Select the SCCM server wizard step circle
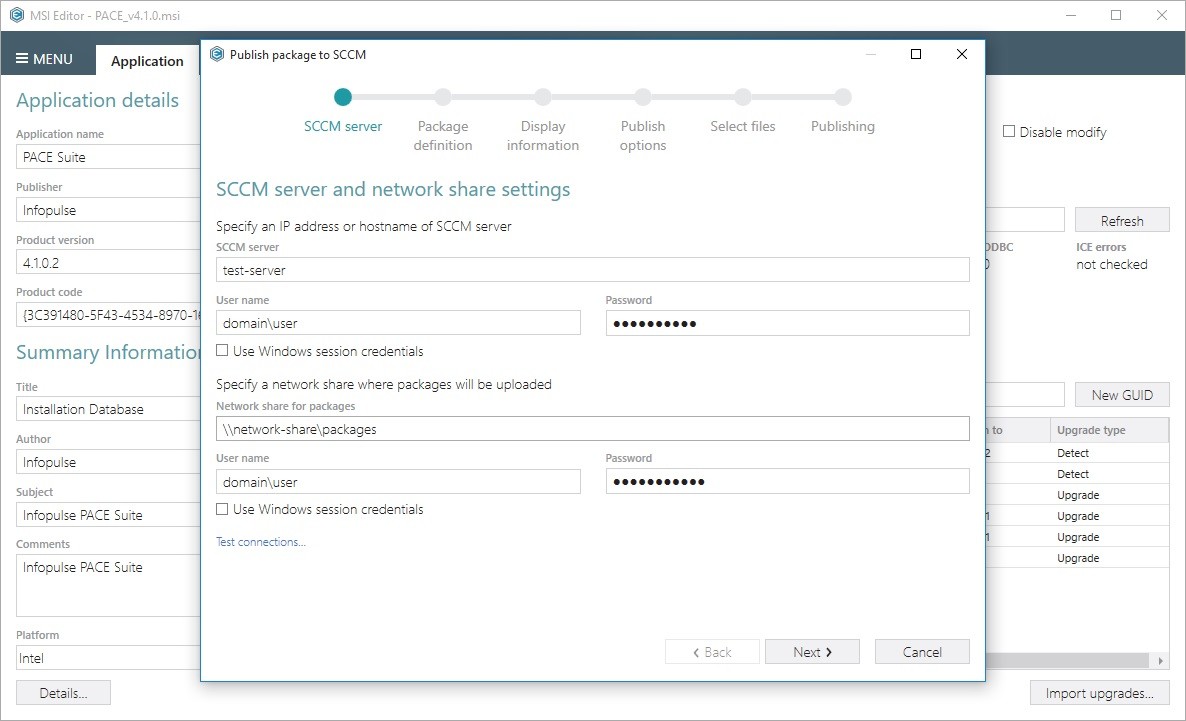 pos(343,97)
